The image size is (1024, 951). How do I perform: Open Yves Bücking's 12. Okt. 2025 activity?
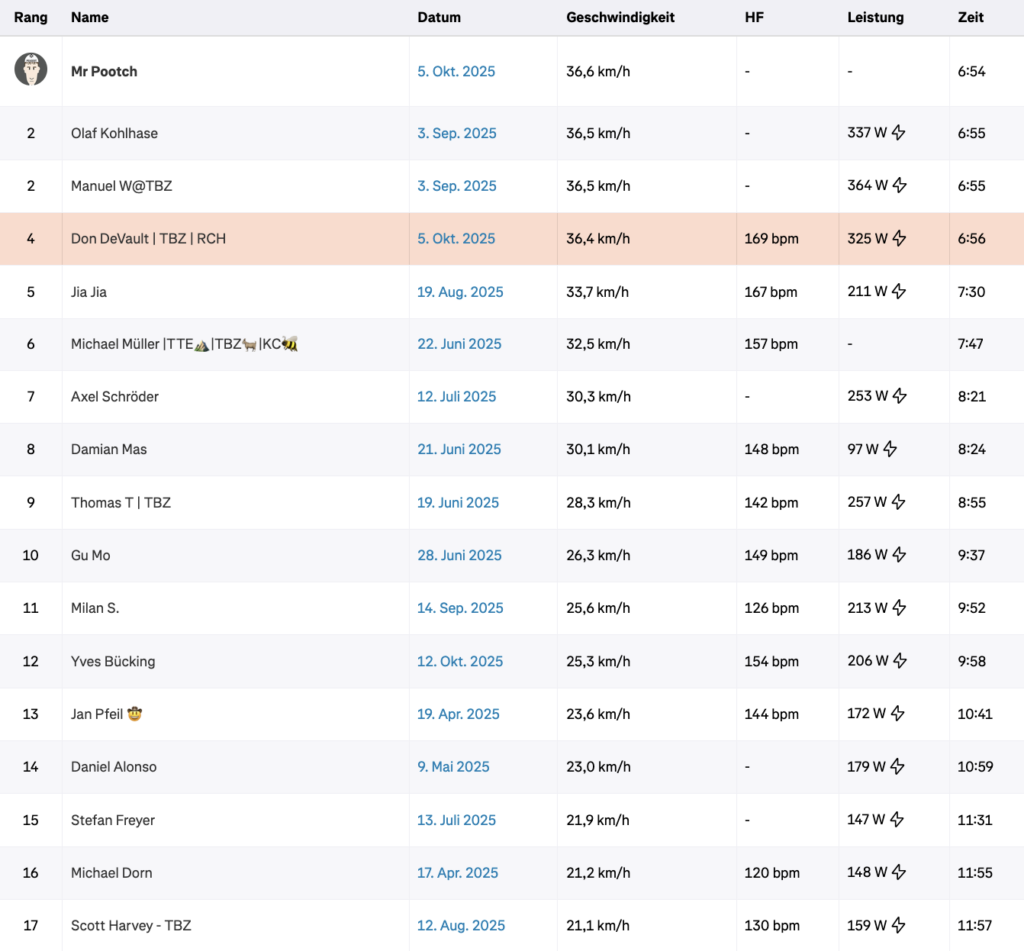pyautogui.click(x=460, y=661)
